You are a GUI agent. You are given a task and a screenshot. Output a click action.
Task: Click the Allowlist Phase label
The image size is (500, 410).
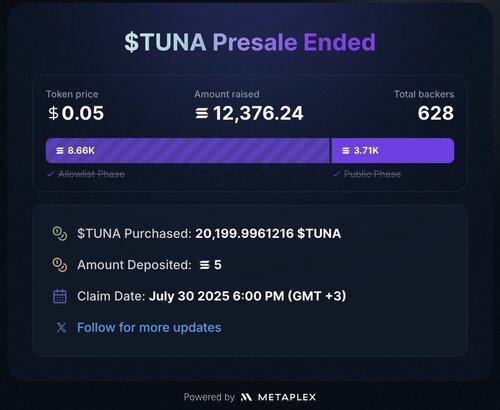coord(92,174)
